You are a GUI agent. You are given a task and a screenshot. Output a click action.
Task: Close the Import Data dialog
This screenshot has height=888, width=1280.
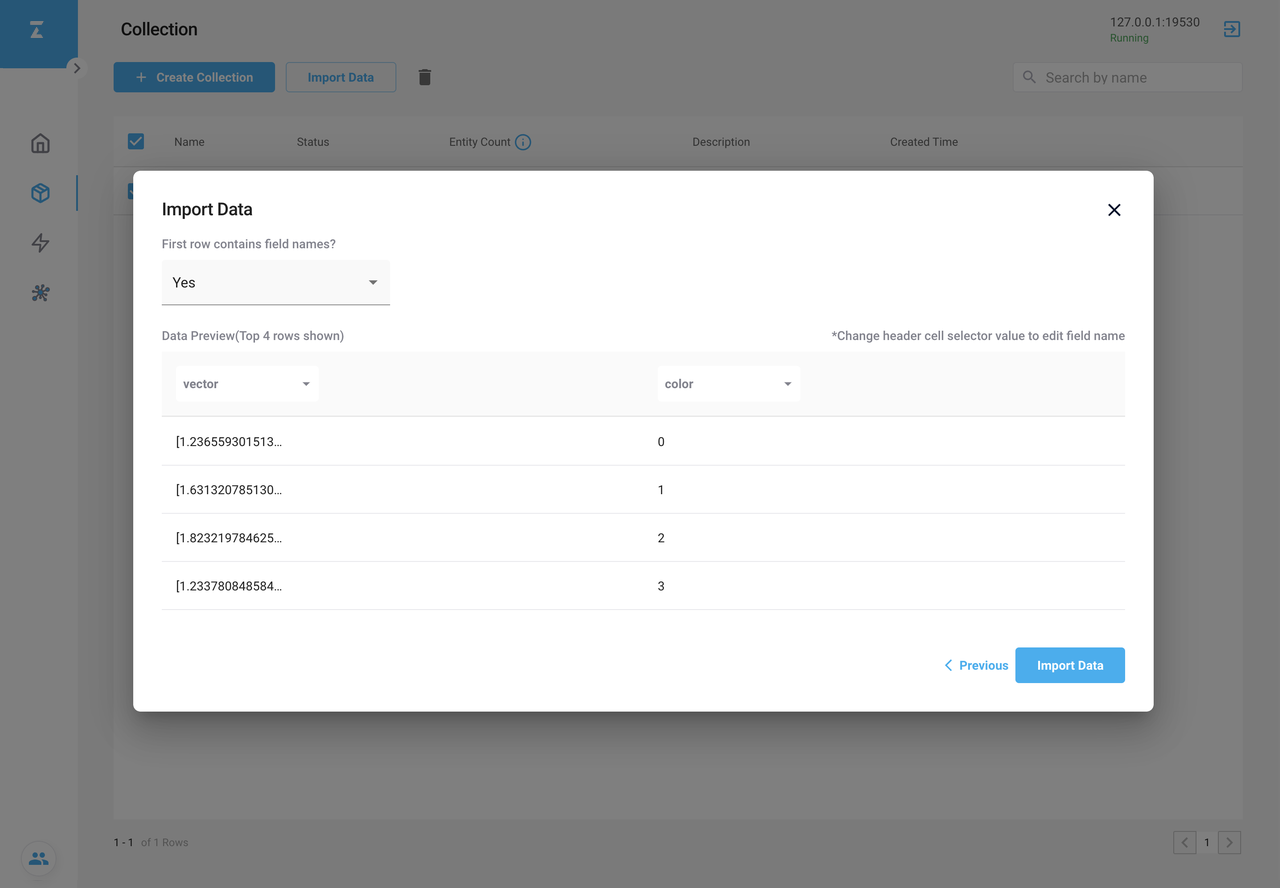coord(1114,210)
